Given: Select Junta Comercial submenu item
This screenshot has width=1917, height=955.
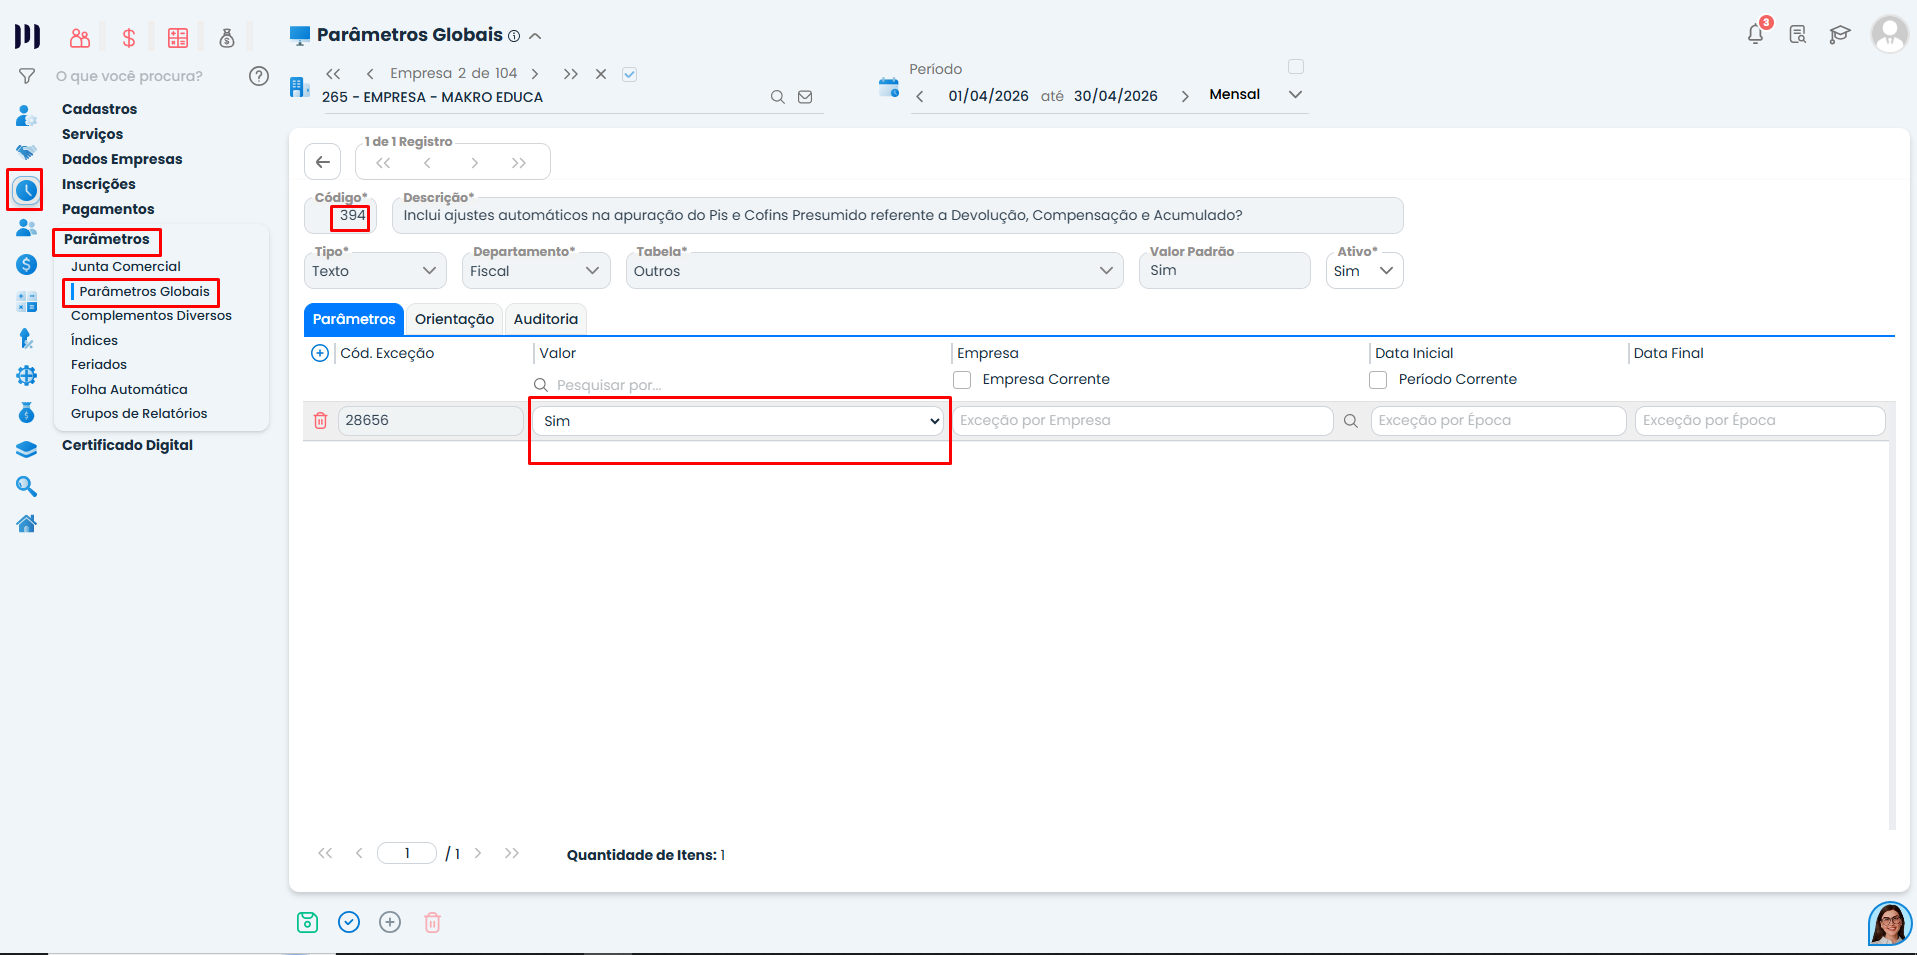Looking at the screenshot, I should 126,266.
